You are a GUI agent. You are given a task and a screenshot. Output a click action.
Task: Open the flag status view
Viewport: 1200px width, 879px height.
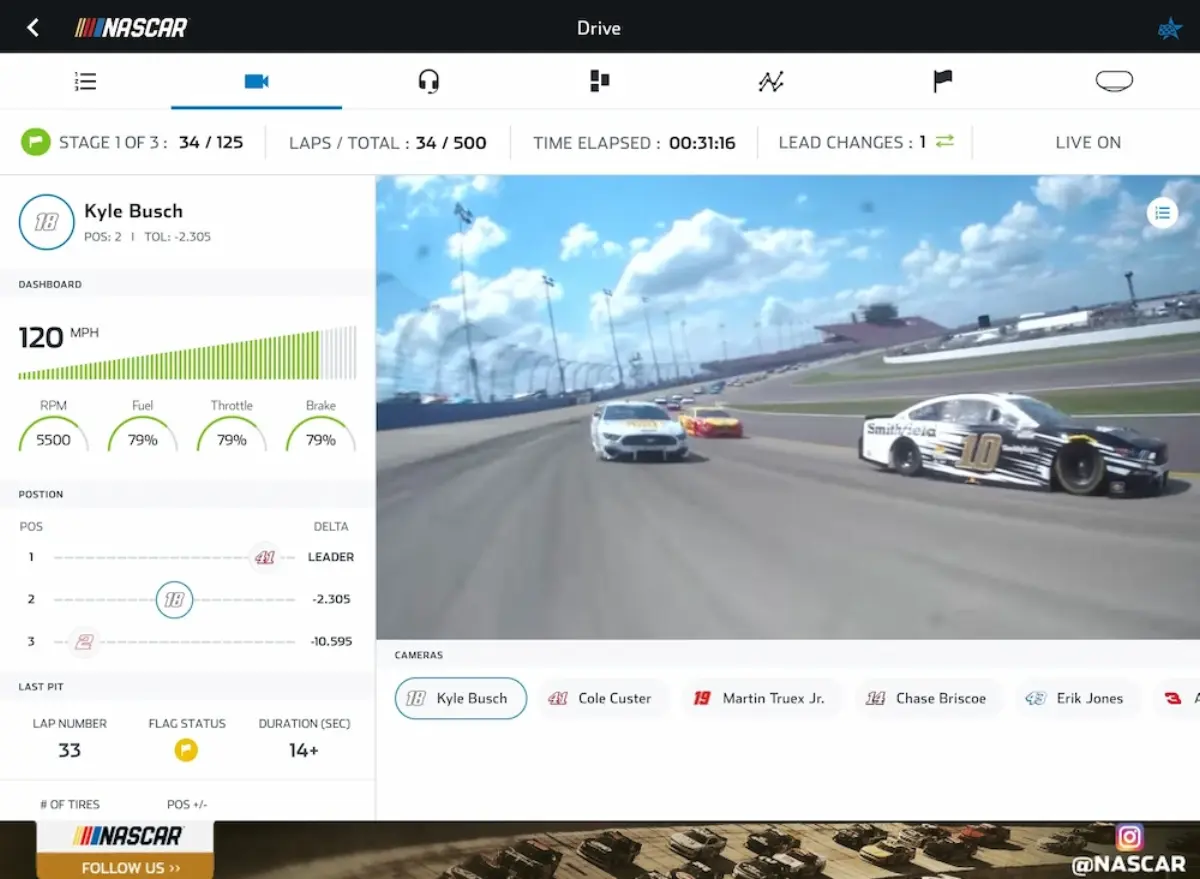tap(942, 82)
